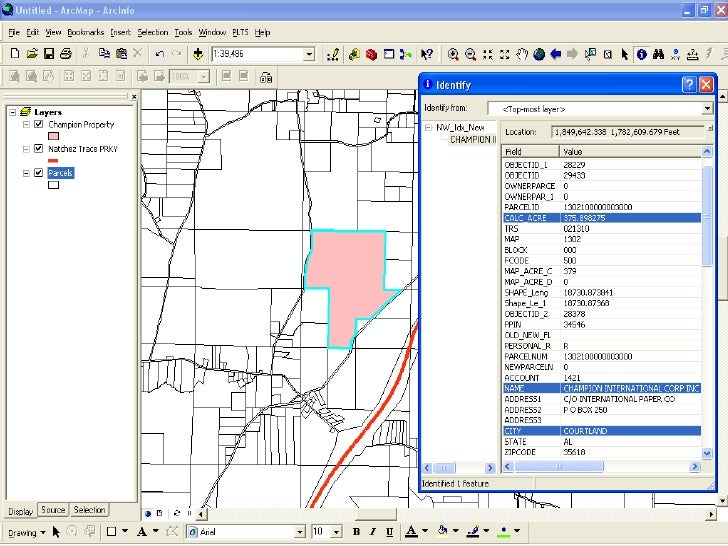
Task: Open the Drawing menu dropdown
Action: click(x=27, y=533)
